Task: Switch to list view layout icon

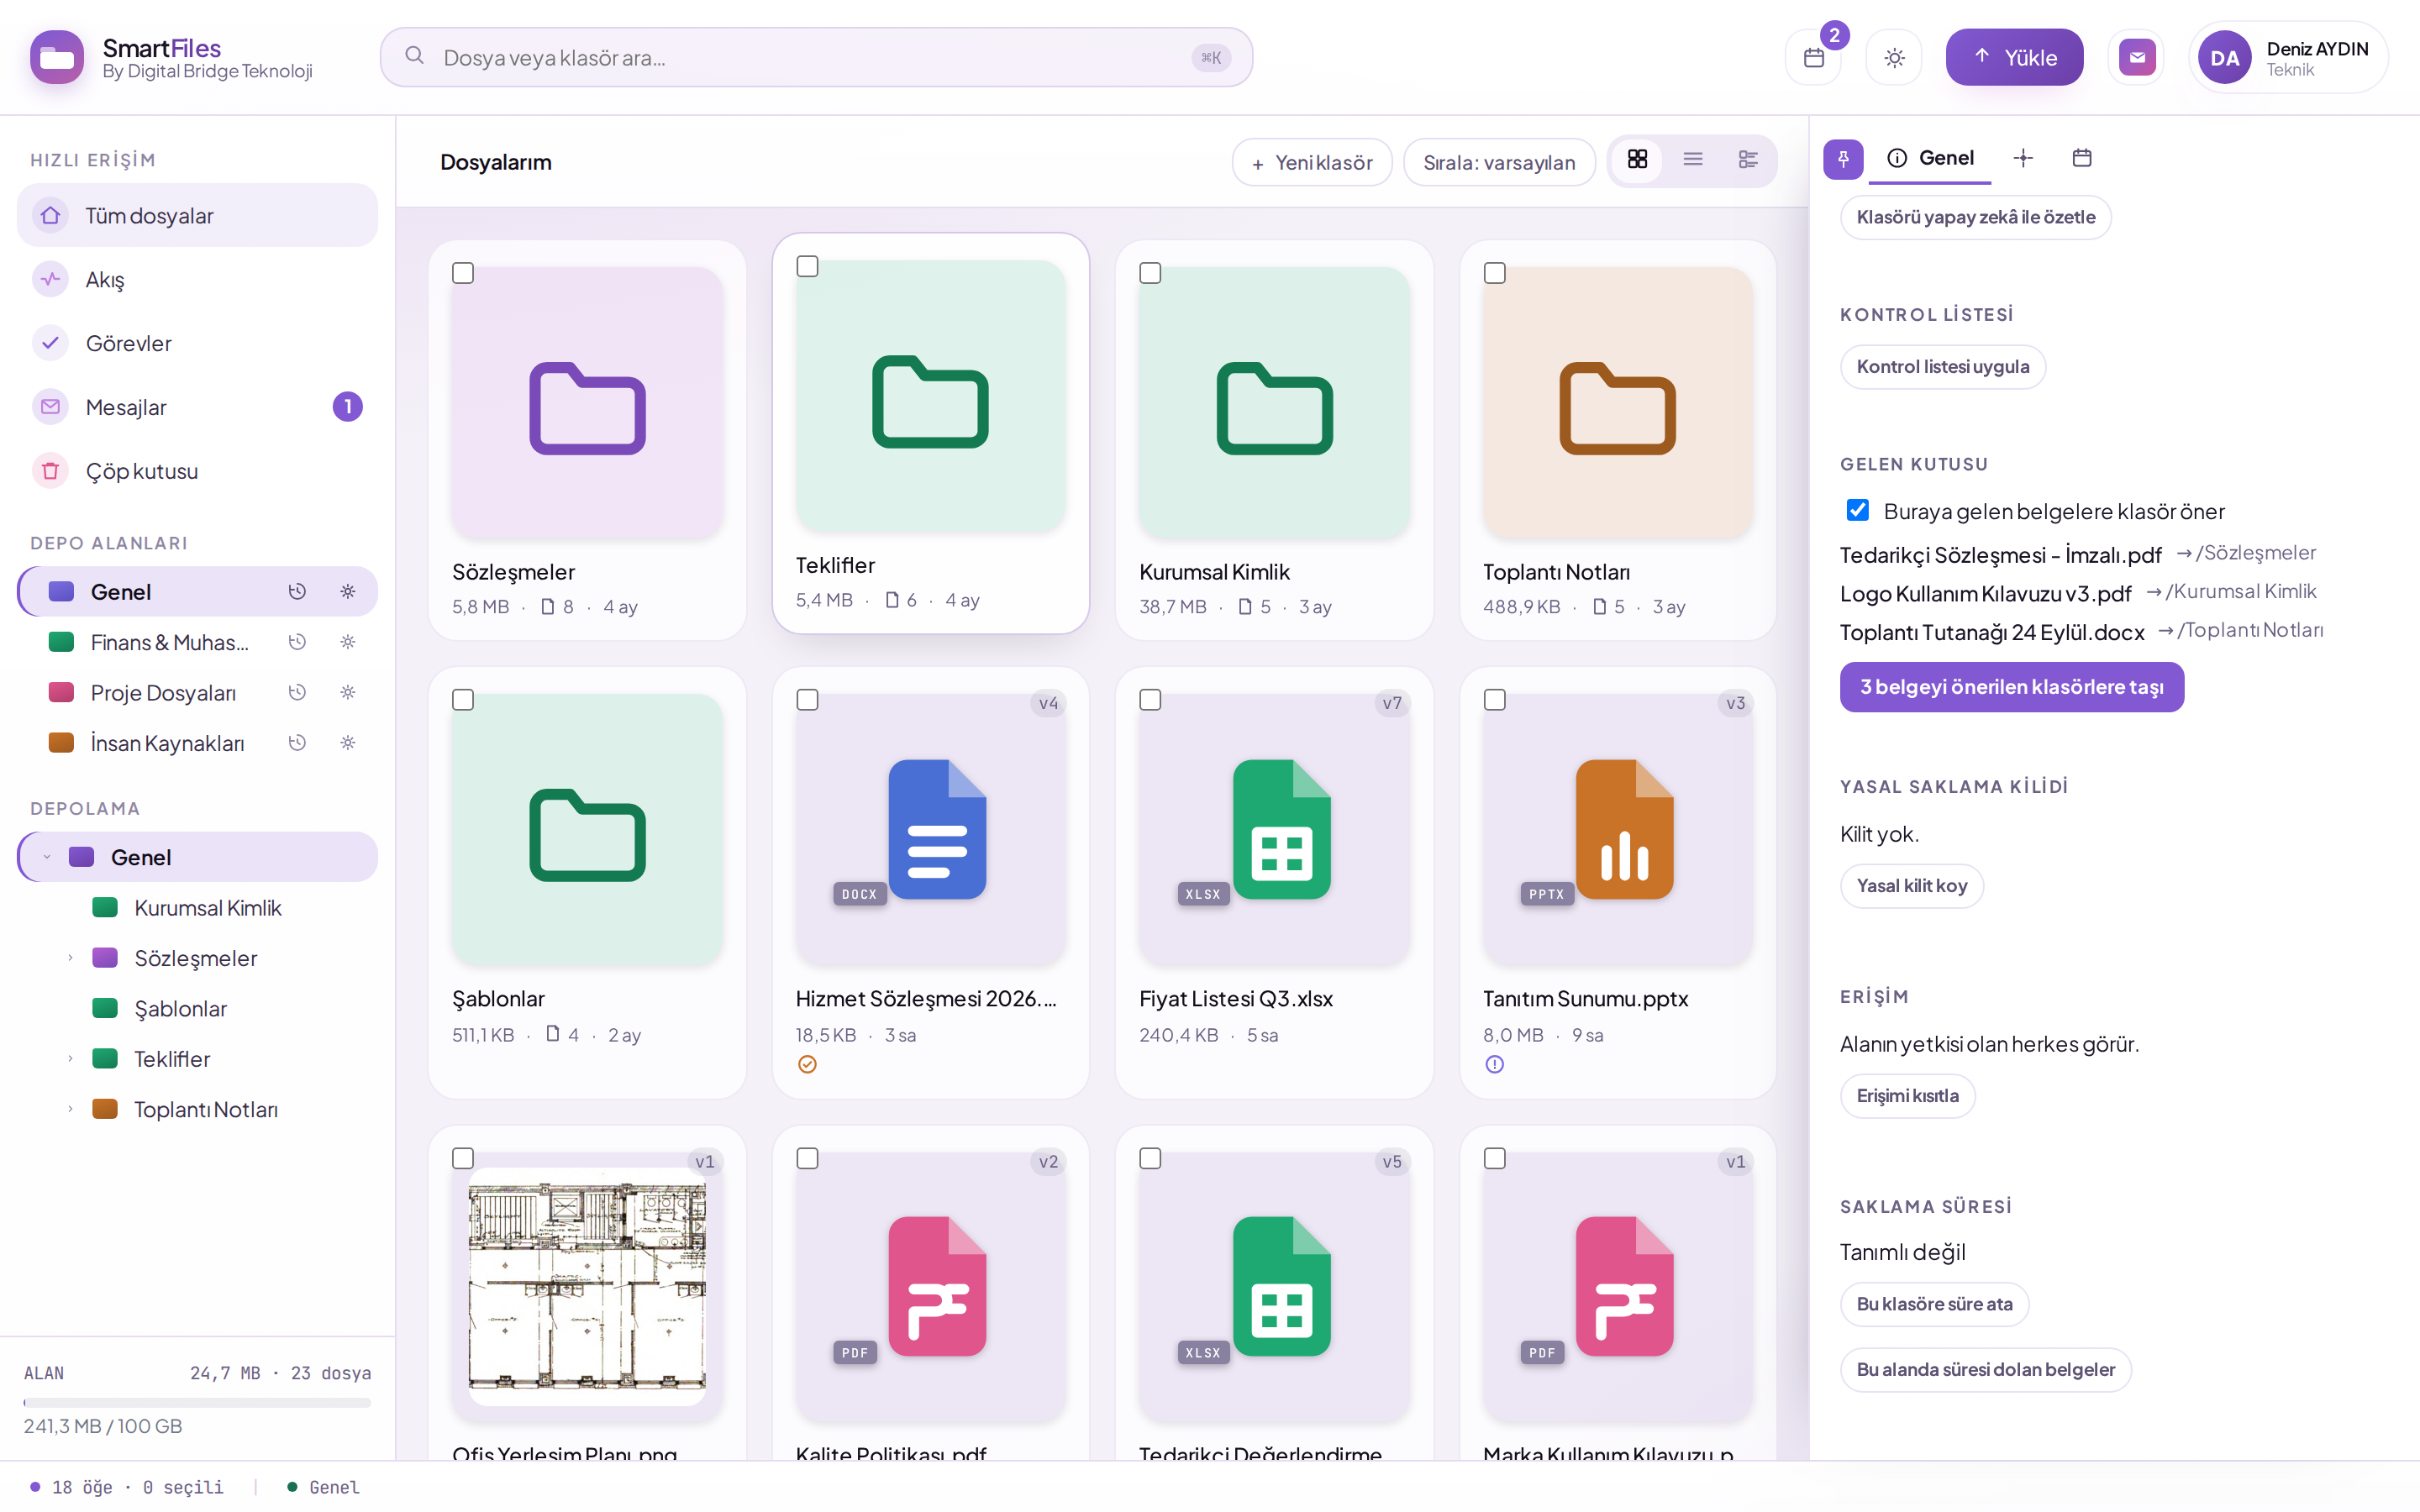Action: [x=1692, y=160]
